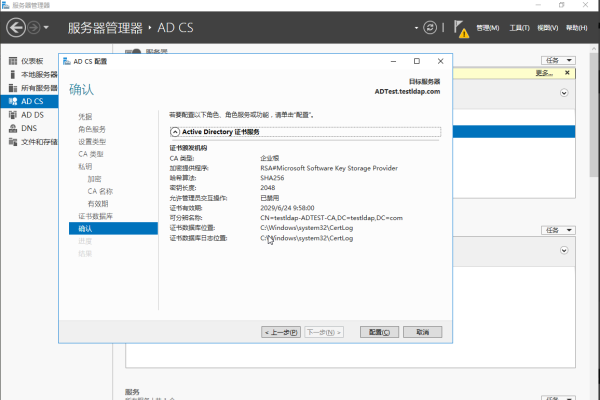Click the AD DS sidebar icon
This screenshot has width=600, height=400.
[x=11, y=115]
